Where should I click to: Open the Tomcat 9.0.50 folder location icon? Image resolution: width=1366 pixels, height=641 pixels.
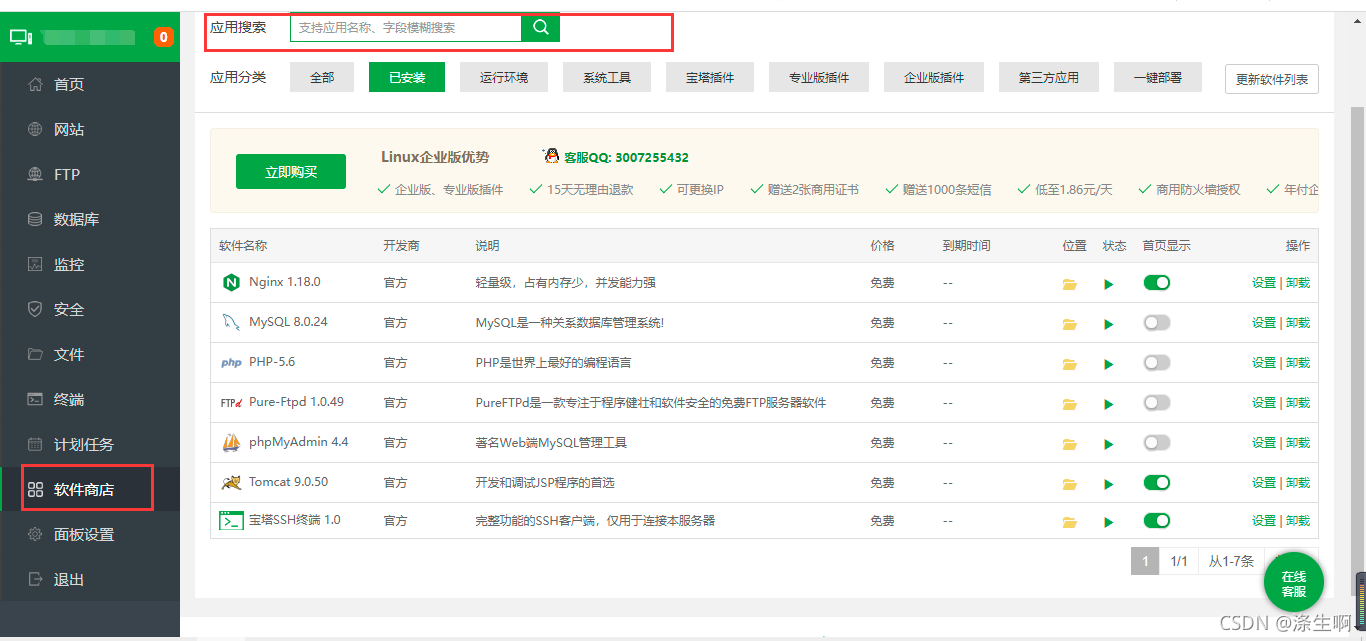tap(1070, 484)
